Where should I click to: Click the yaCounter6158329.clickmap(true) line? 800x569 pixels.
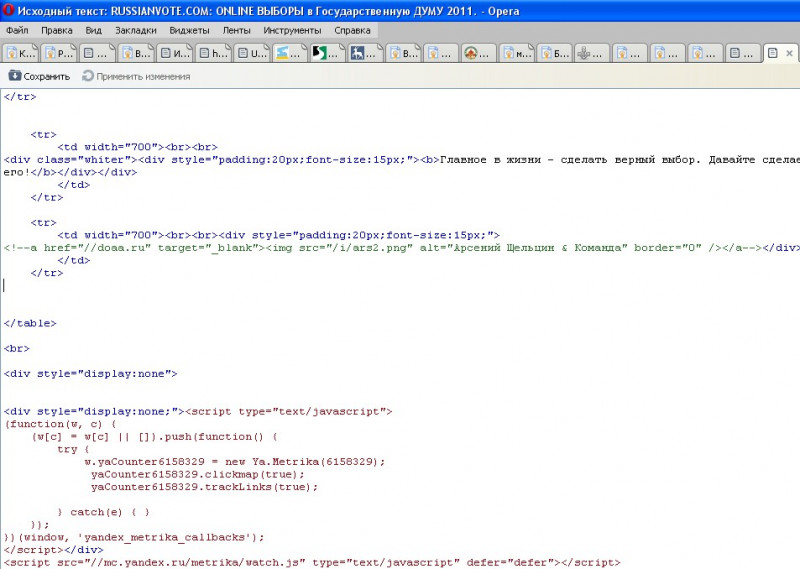click(x=198, y=474)
